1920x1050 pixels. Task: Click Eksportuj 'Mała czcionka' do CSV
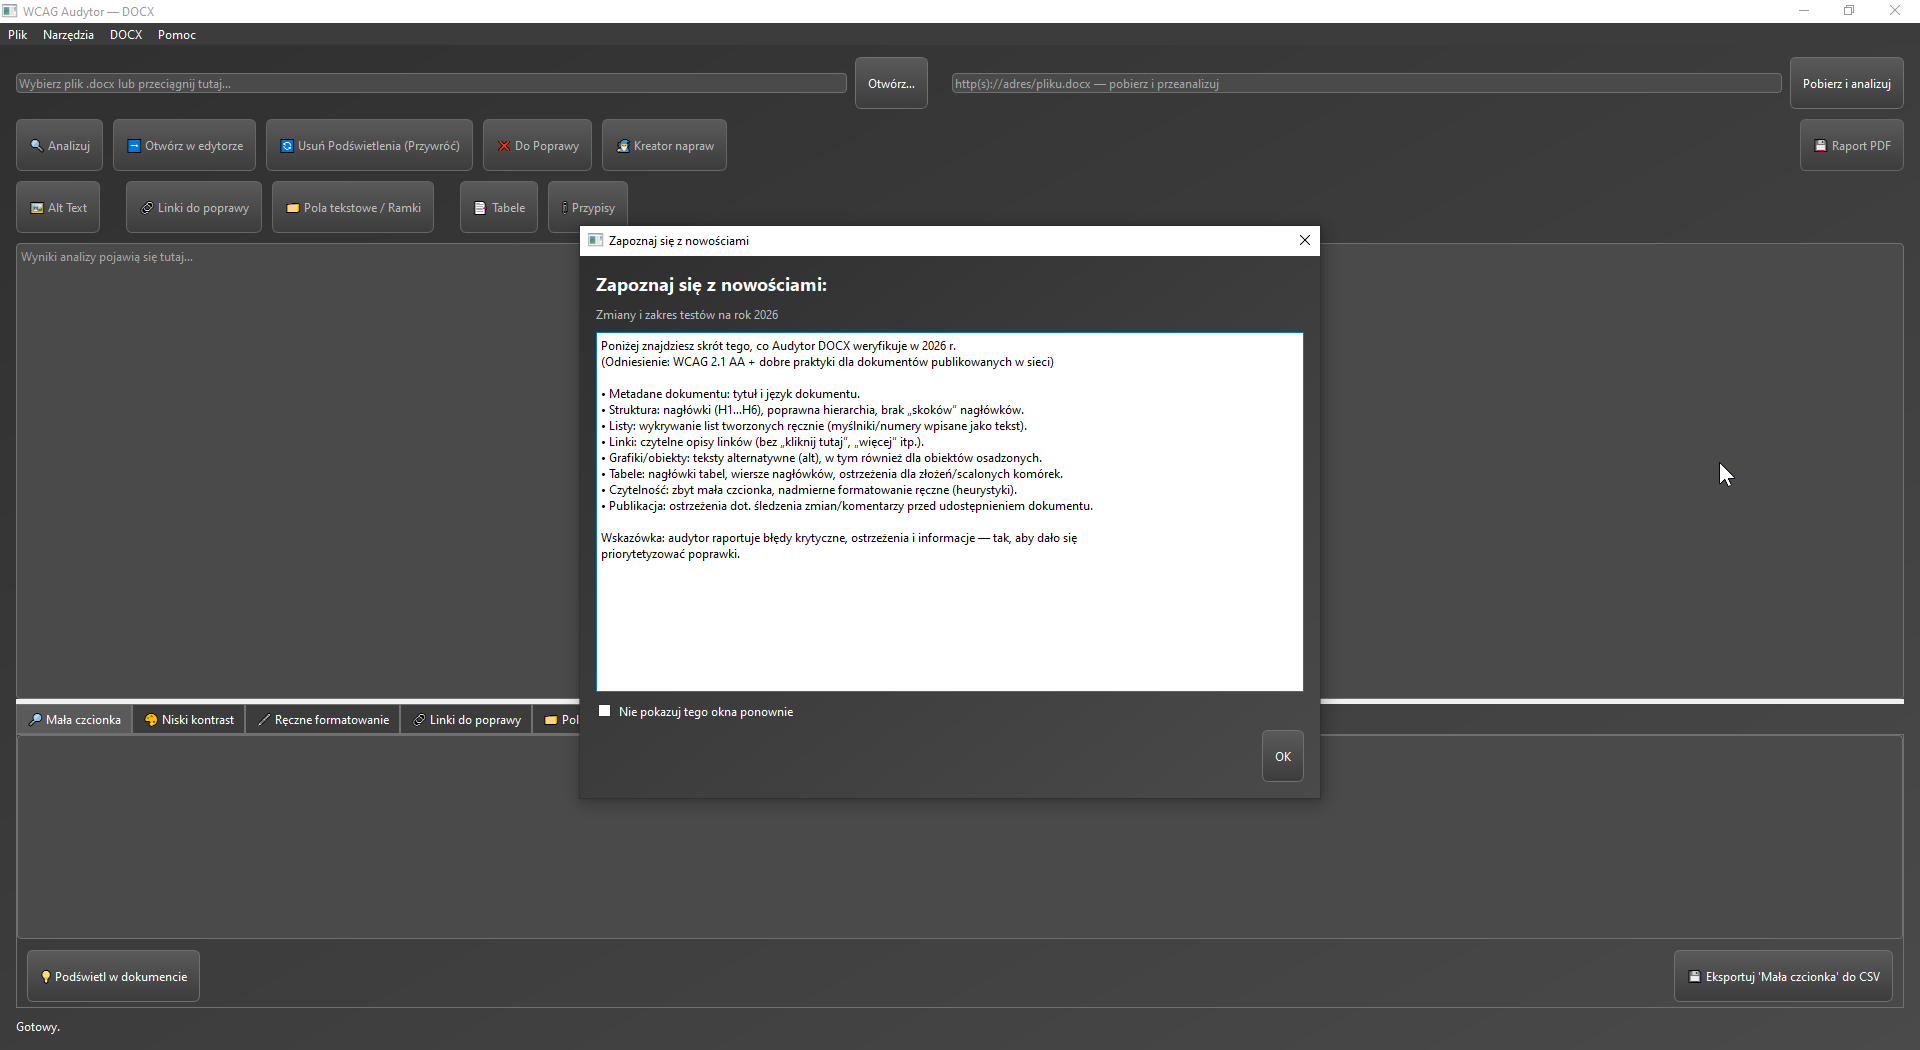coord(1783,976)
